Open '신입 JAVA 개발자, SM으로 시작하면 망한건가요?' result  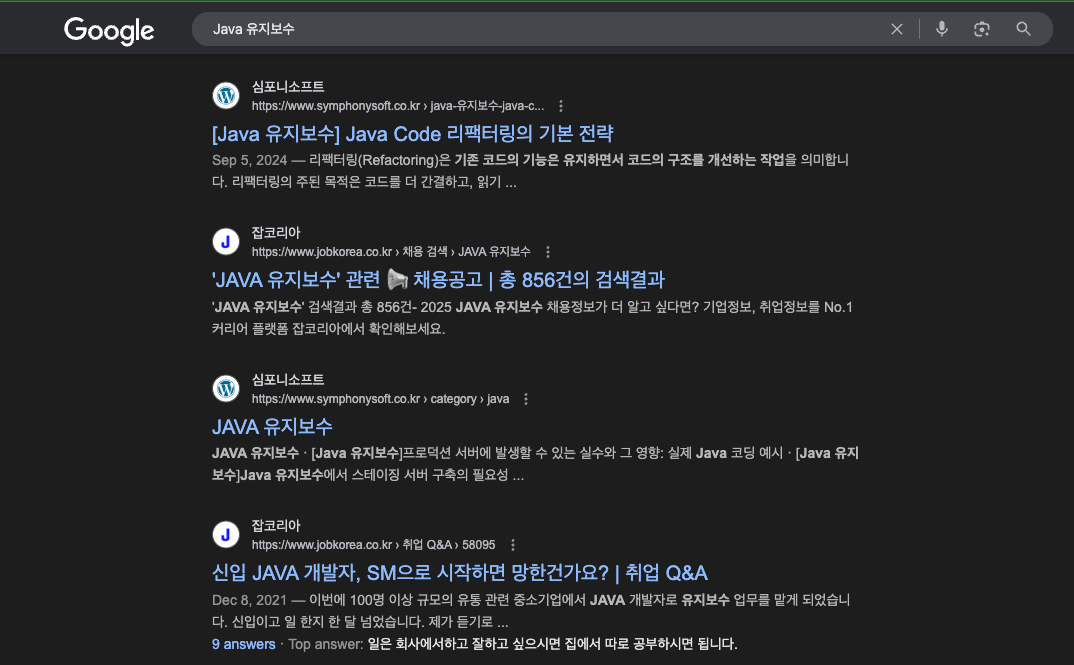460,573
